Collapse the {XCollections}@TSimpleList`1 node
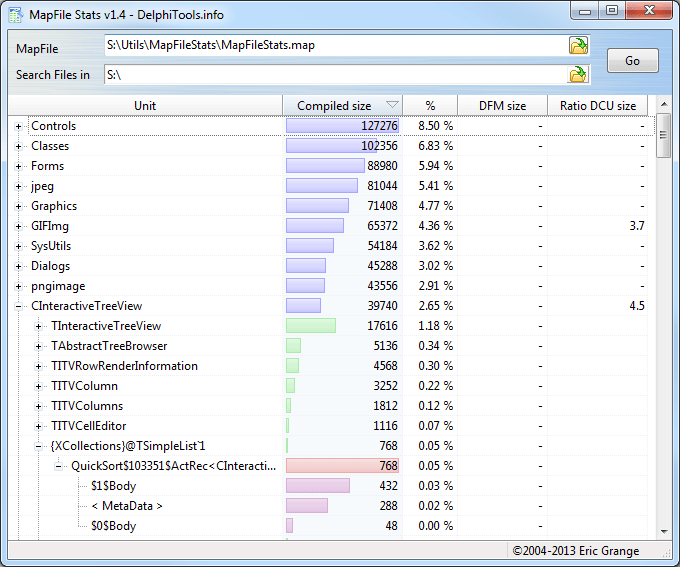 click(38, 446)
